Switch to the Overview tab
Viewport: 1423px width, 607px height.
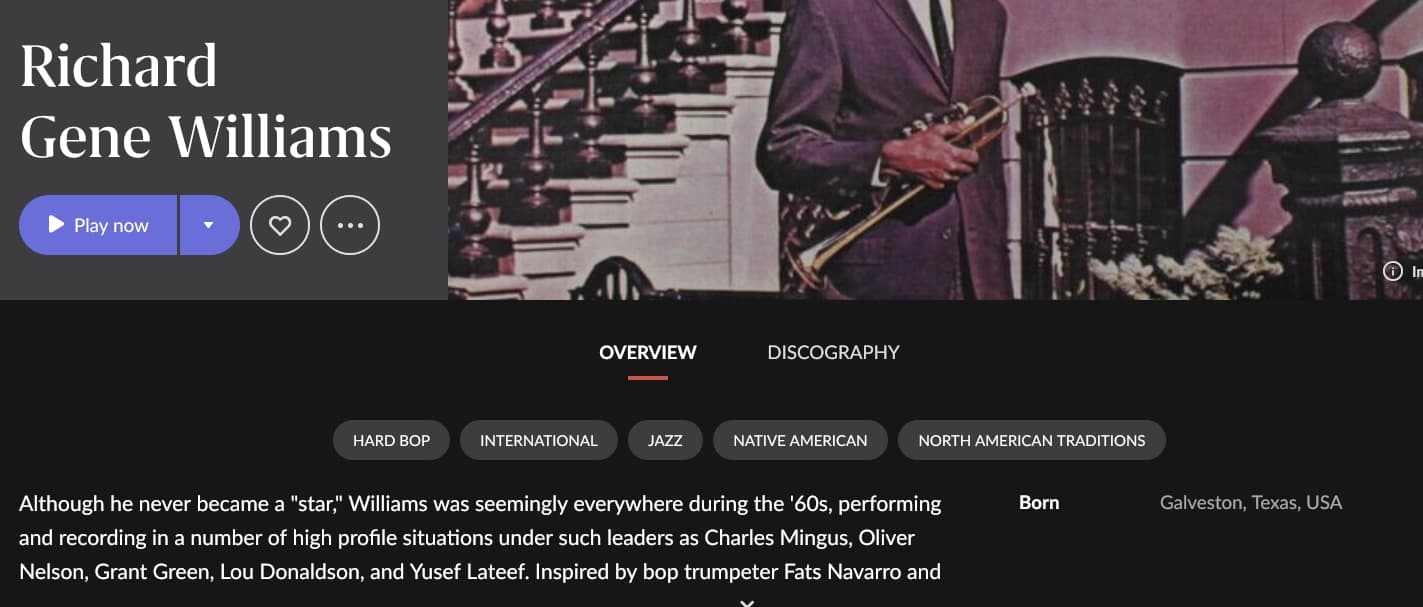pos(648,352)
